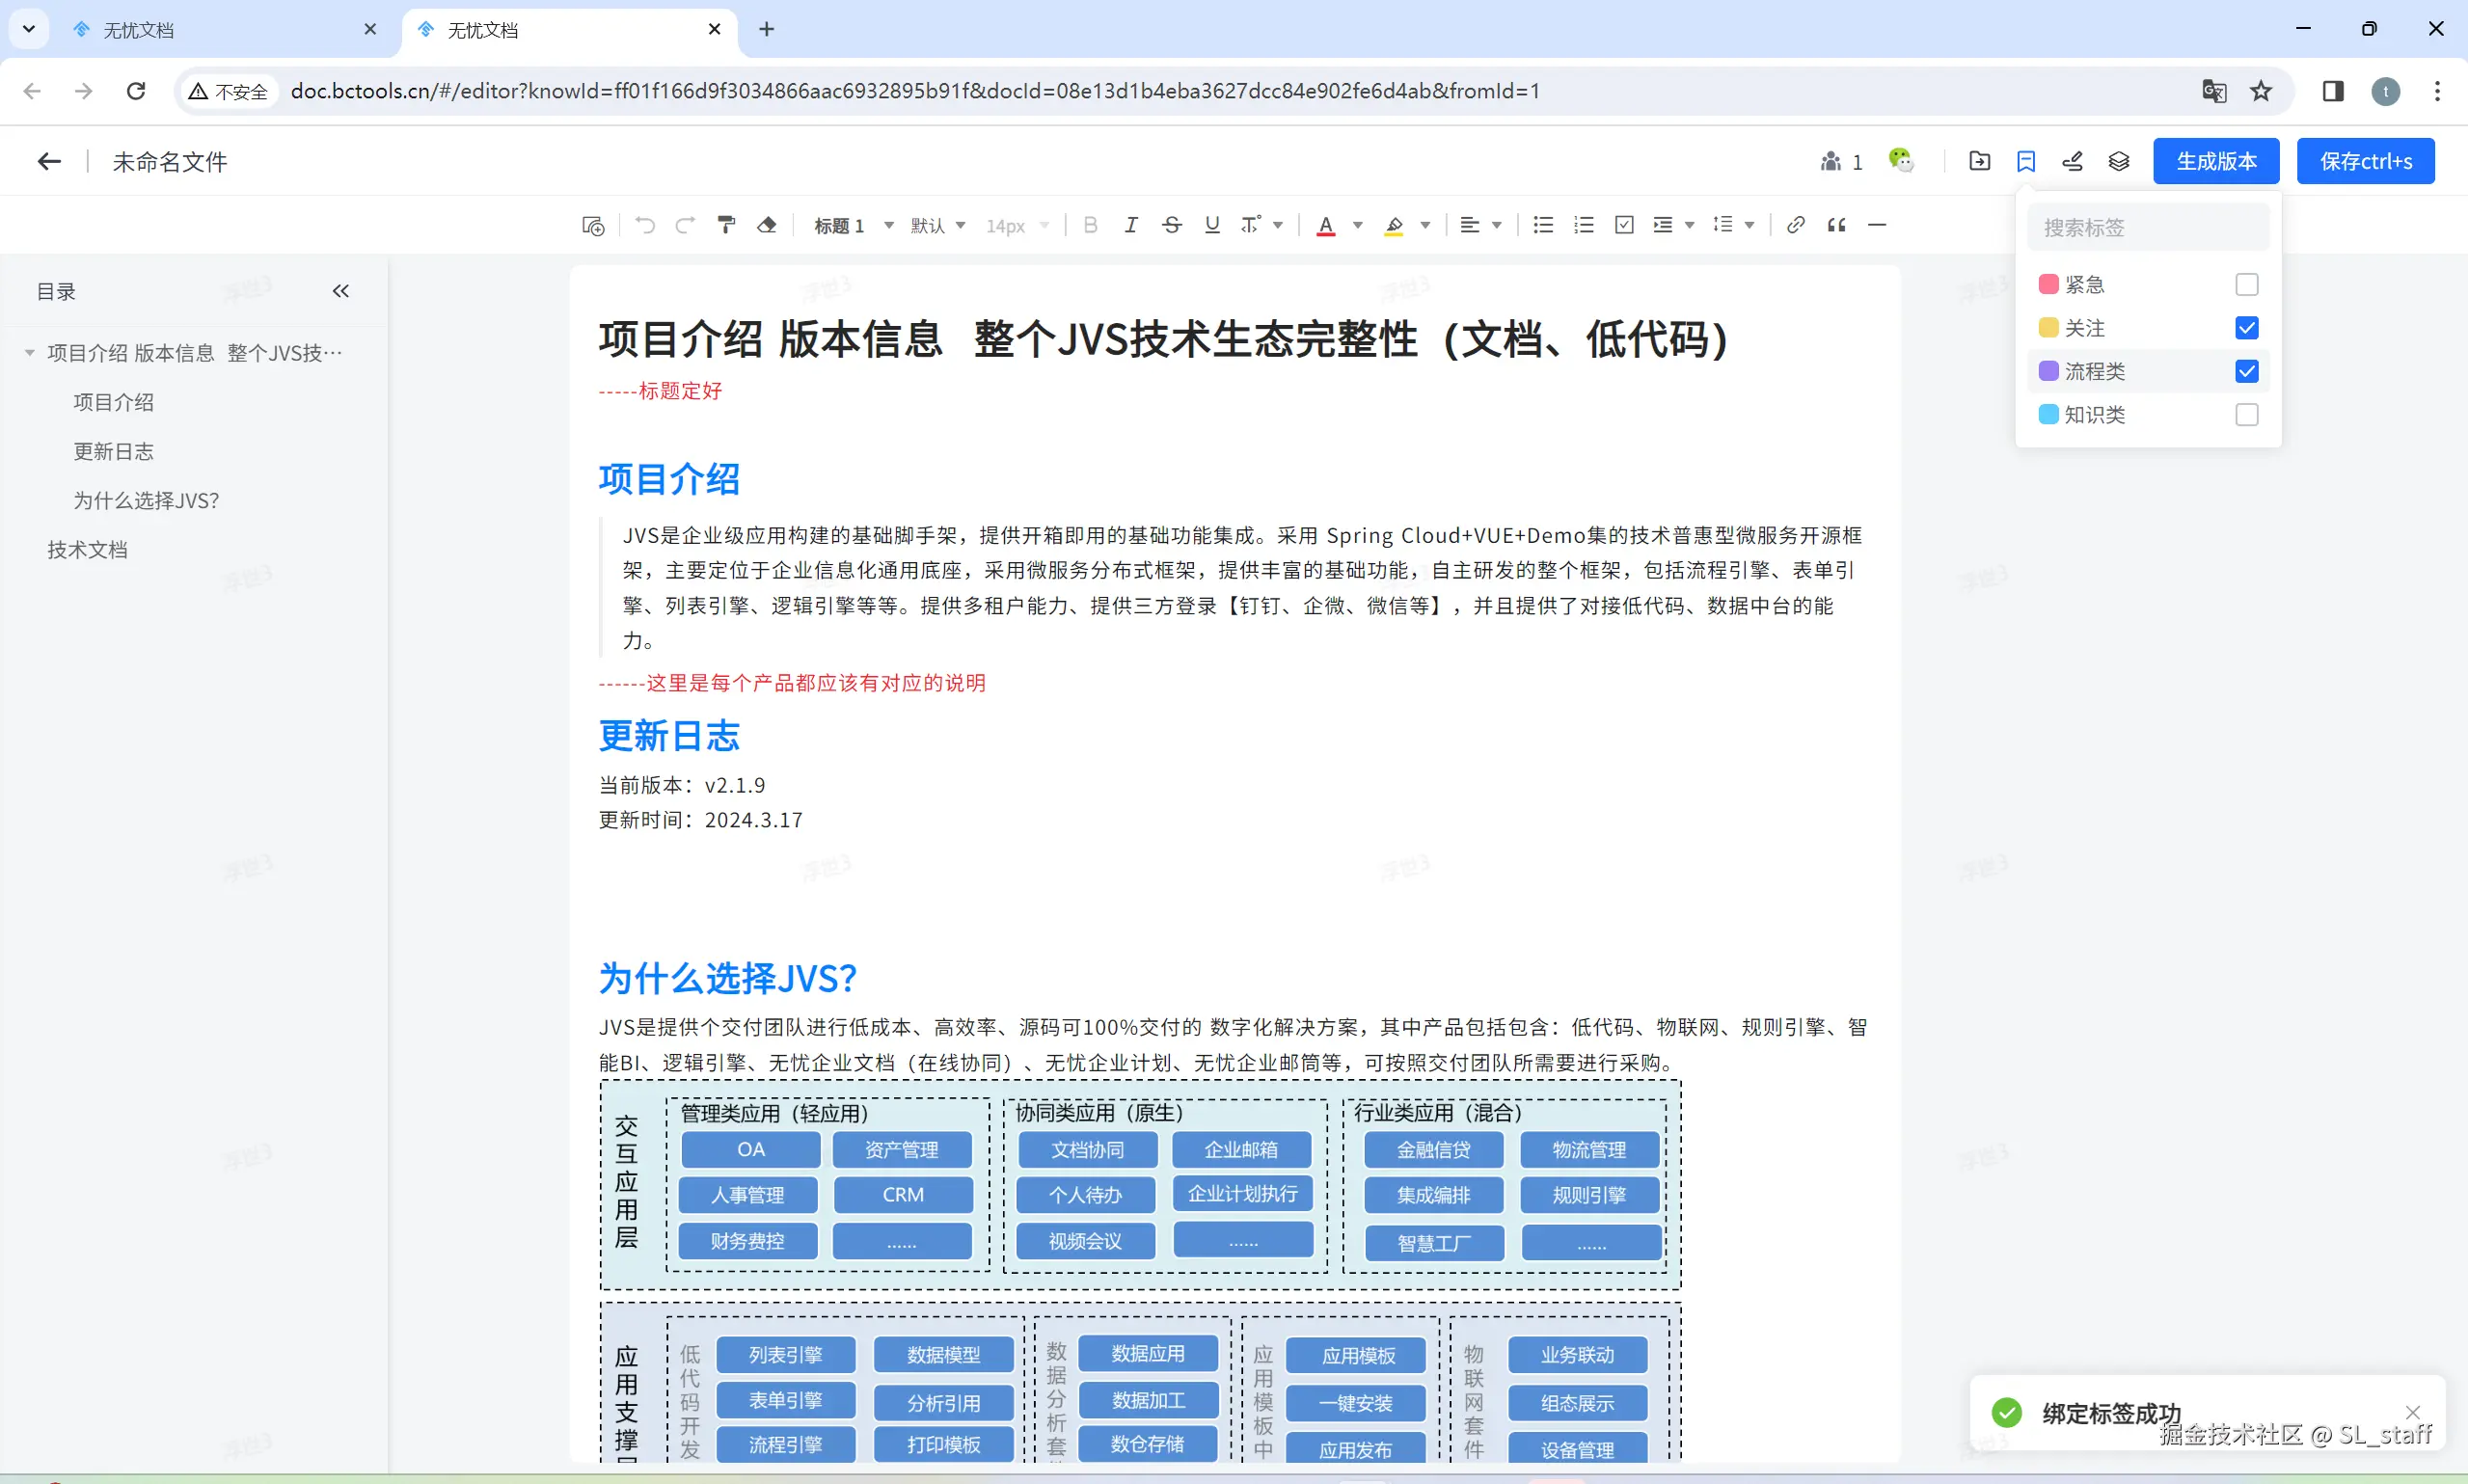Open the alignment dropdown arrow

point(1497,226)
